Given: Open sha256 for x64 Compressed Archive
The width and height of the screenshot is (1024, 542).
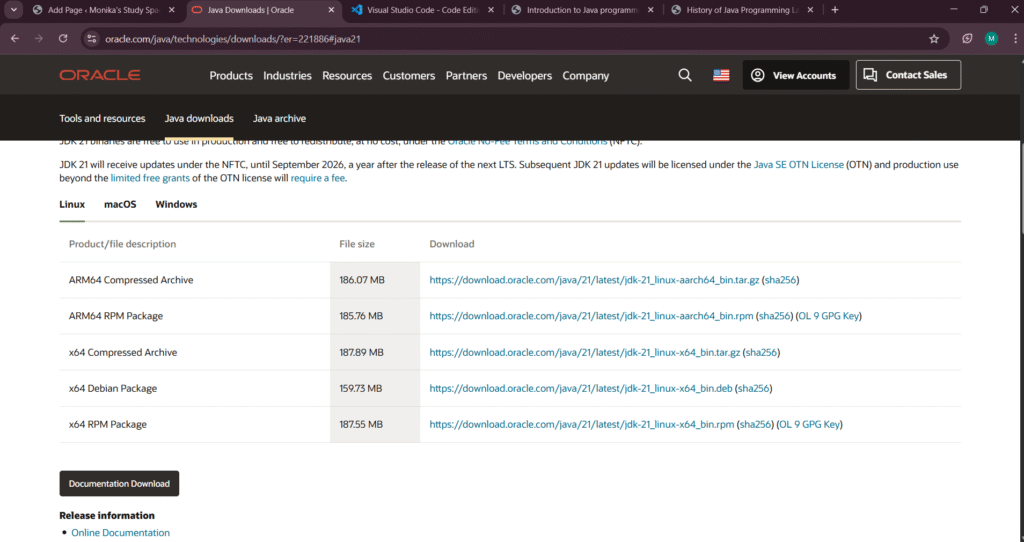Looking at the screenshot, I should pos(761,353).
